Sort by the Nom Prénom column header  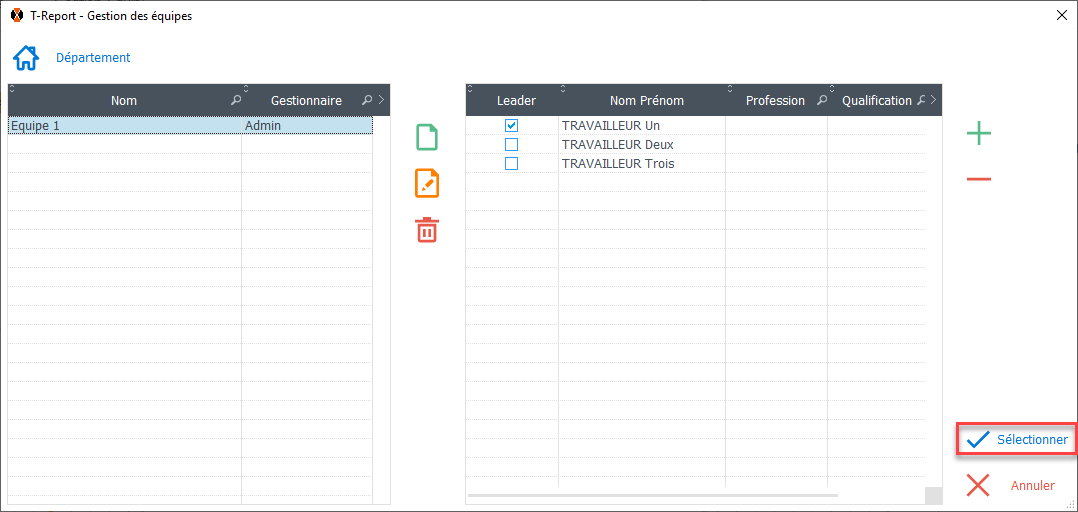(x=646, y=101)
